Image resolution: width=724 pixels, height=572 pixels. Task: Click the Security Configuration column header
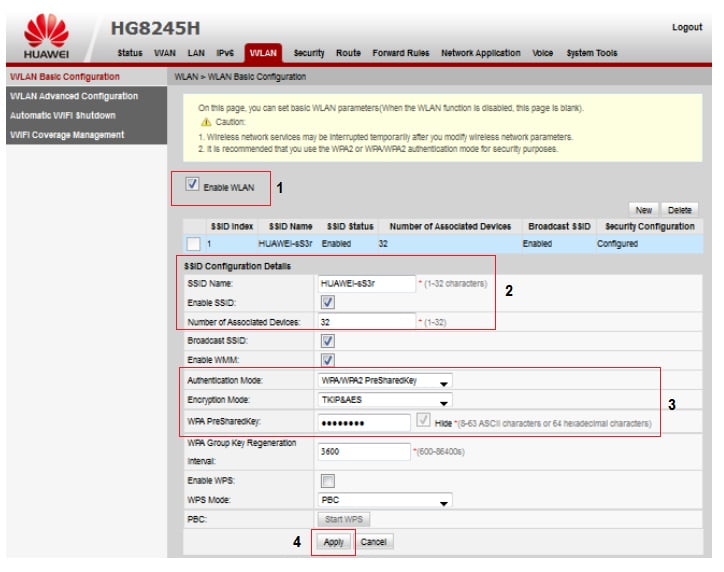(x=650, y=227)
